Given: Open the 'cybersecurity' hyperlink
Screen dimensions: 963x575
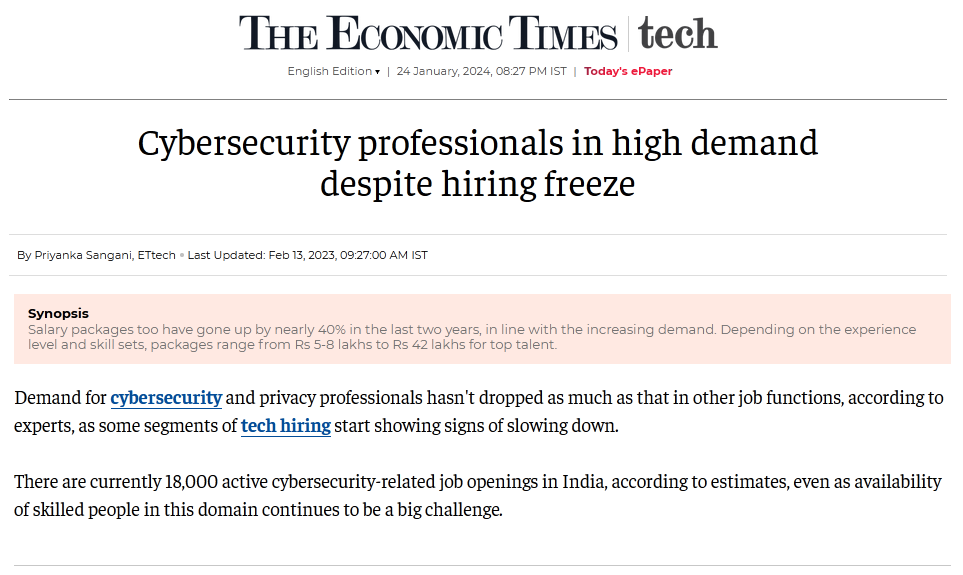Looking at the screenshot, I should pos(166,398).
